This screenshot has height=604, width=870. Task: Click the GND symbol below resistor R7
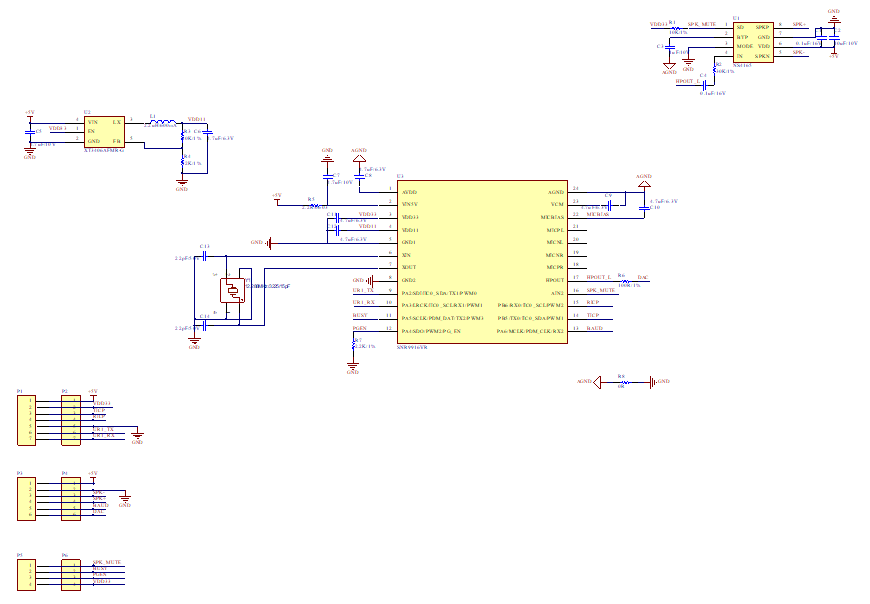(x=352, y=368)
